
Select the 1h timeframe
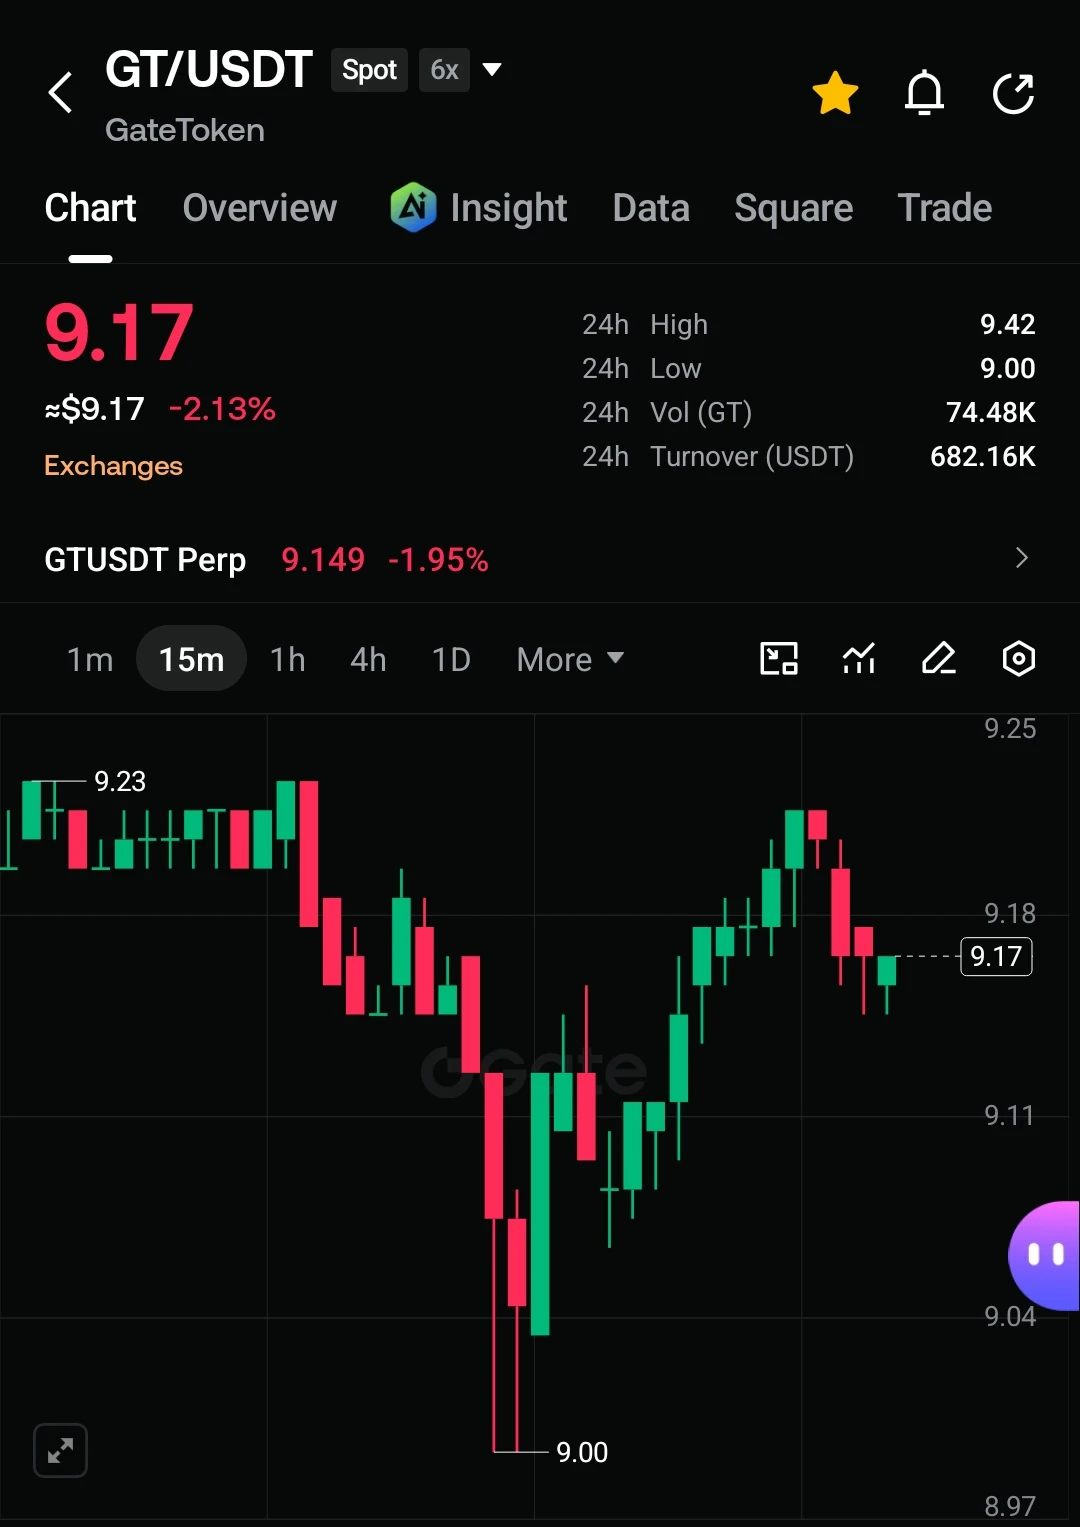coord(288,659)
